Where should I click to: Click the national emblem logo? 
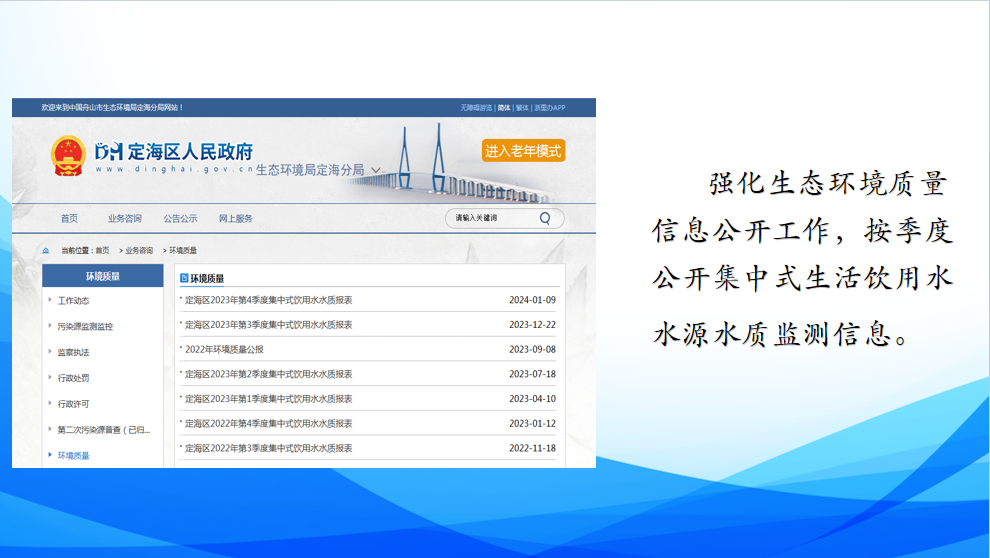point(68,156)
